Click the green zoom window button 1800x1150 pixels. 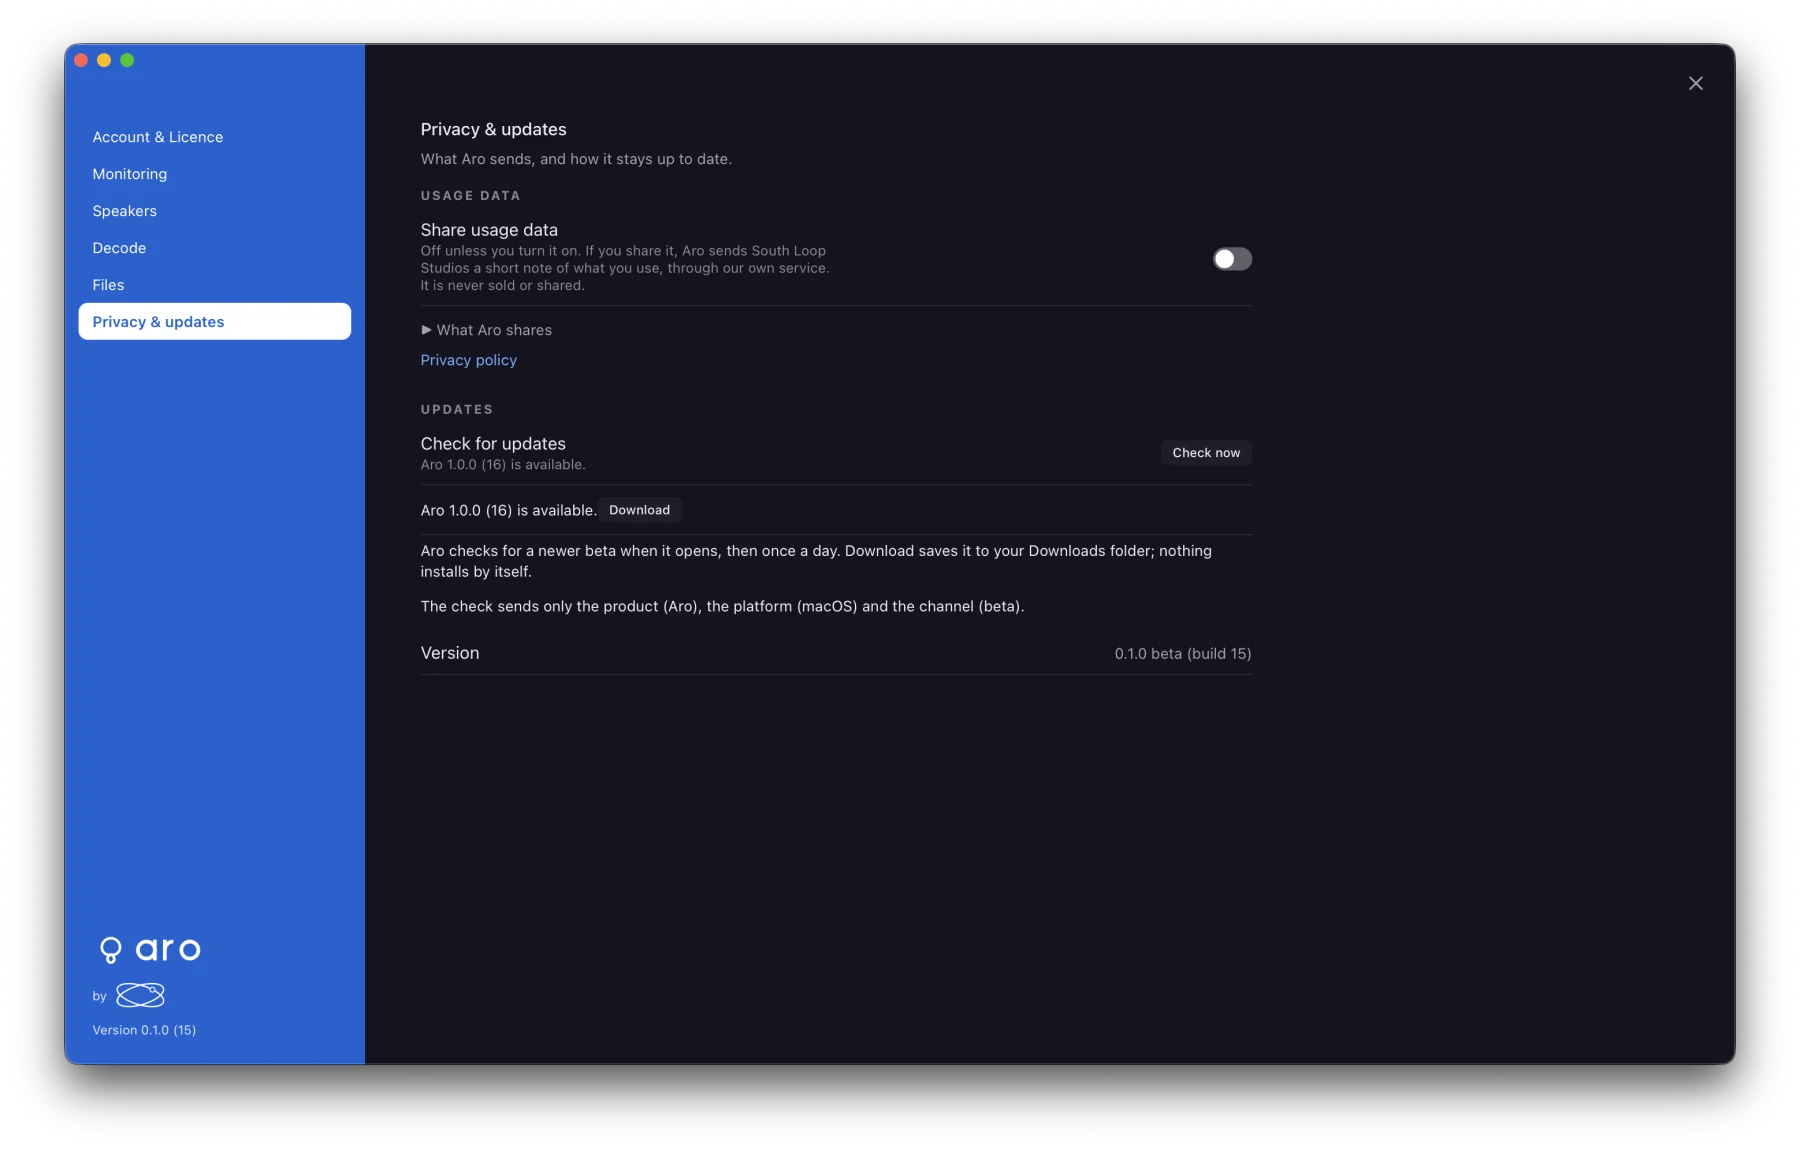[127, 60]
